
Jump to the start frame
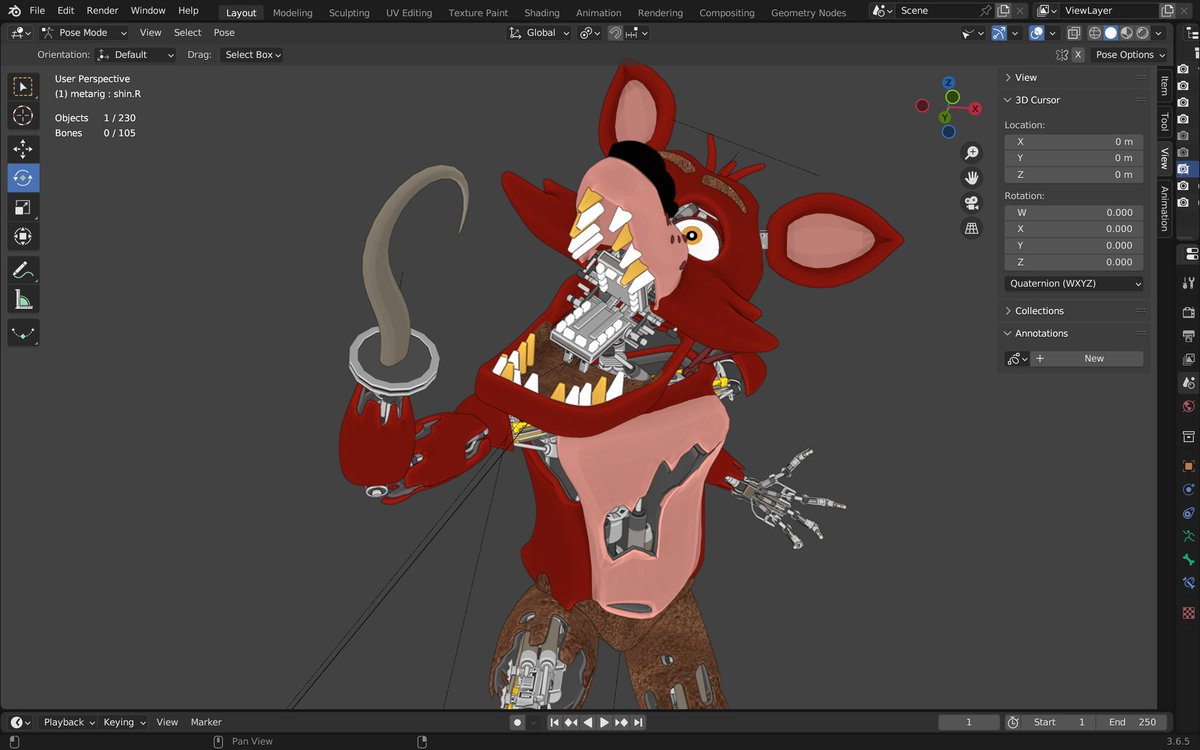point(554,722)
